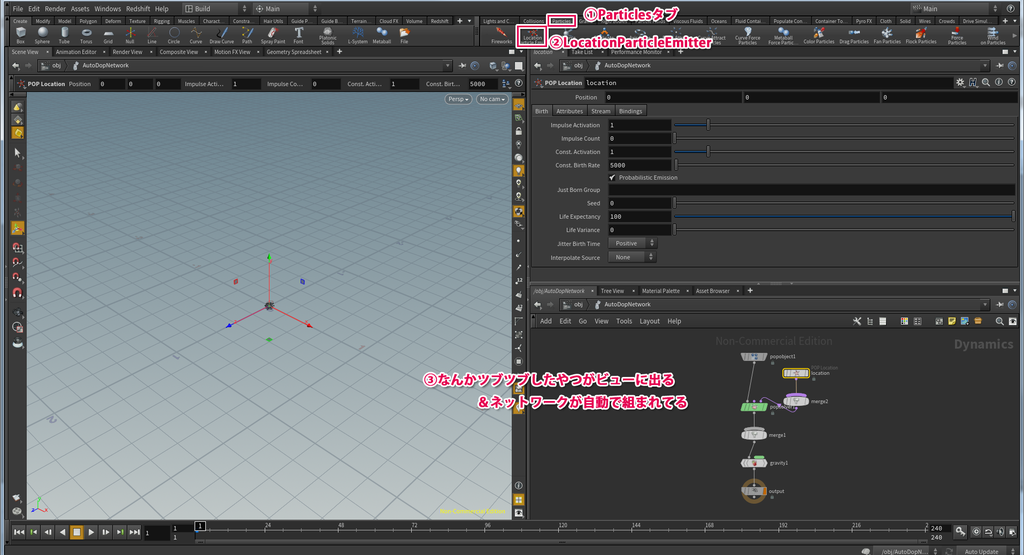
Task: Click the Flock Particles shelf tool
Action: 921,35
